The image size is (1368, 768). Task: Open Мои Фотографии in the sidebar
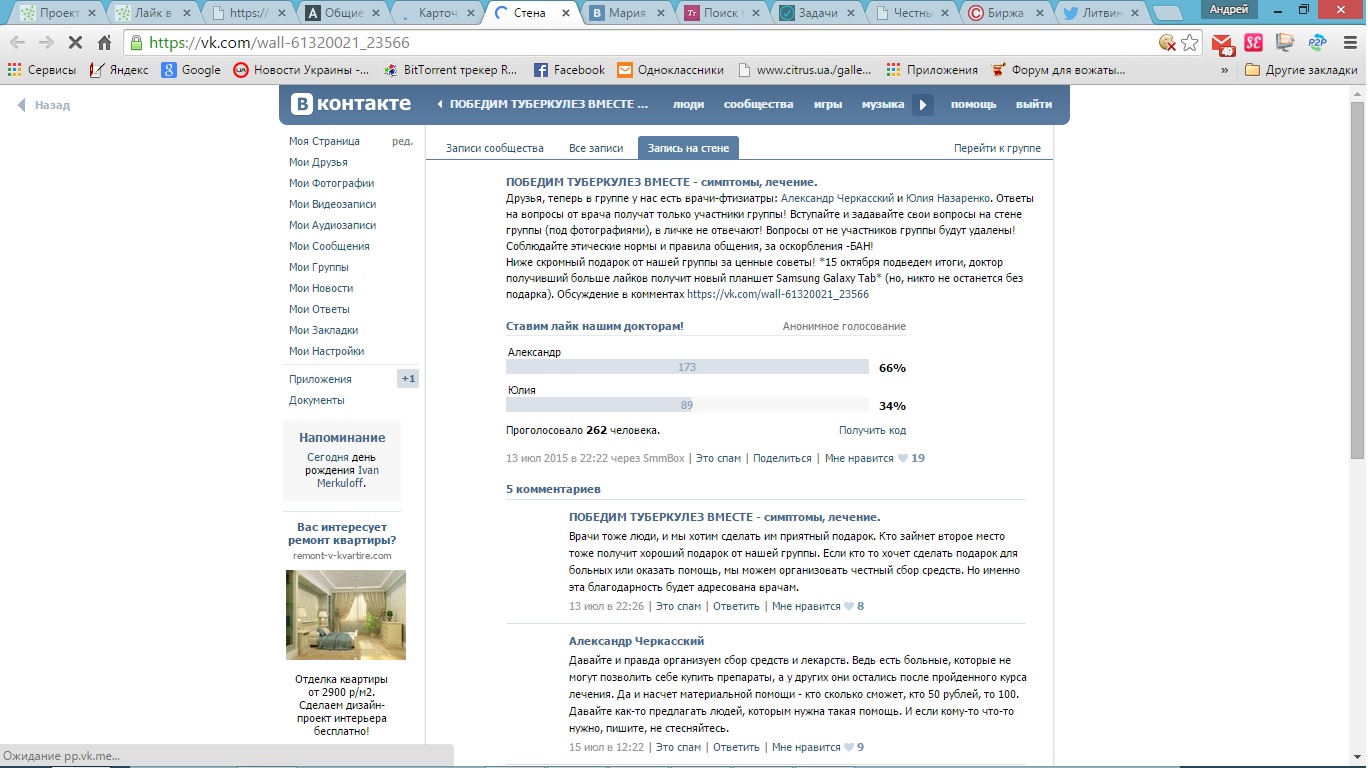point(331,183)
